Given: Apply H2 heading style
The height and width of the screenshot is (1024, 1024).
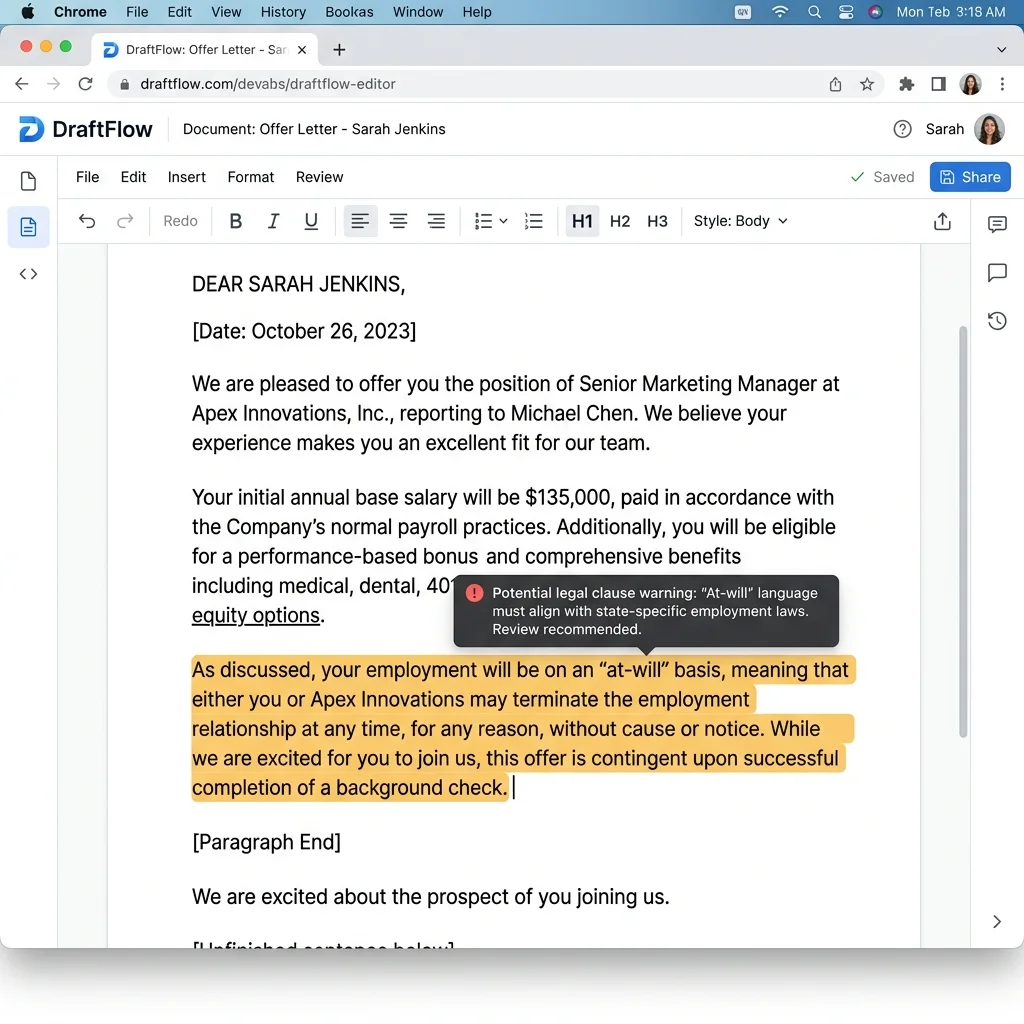Looking at the screenshot, I should (x=620, y=221).
